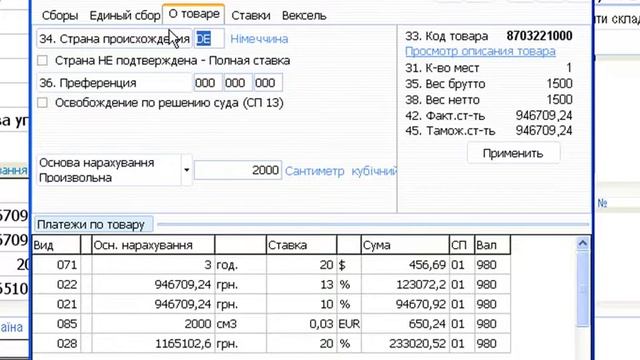Click the Применить button
Image resolution: width=640 pixels, height=360 pixels.
coord(513,153)
